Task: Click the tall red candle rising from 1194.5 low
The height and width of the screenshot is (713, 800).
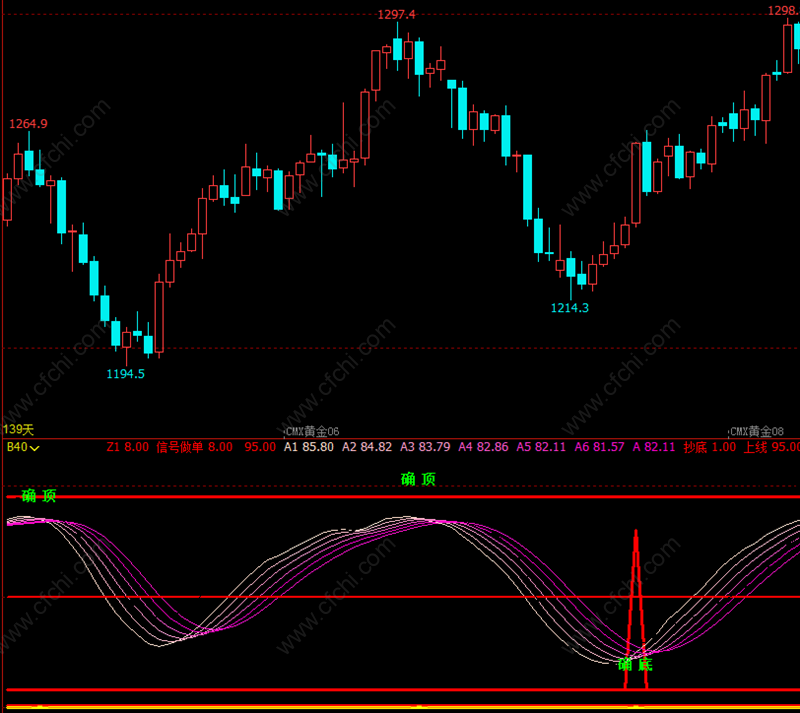Action: tap(159, 316)
